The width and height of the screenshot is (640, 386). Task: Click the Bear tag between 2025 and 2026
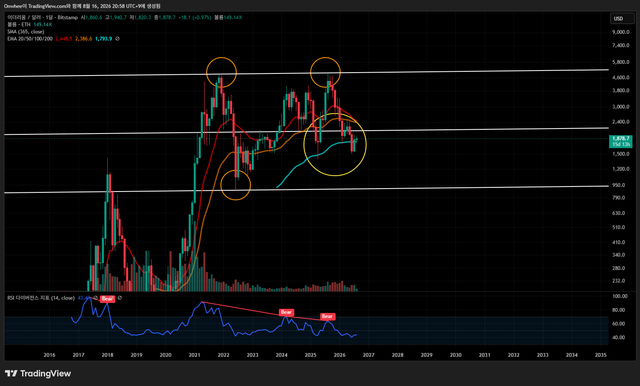pyautogui.click(x=327, y=316)
